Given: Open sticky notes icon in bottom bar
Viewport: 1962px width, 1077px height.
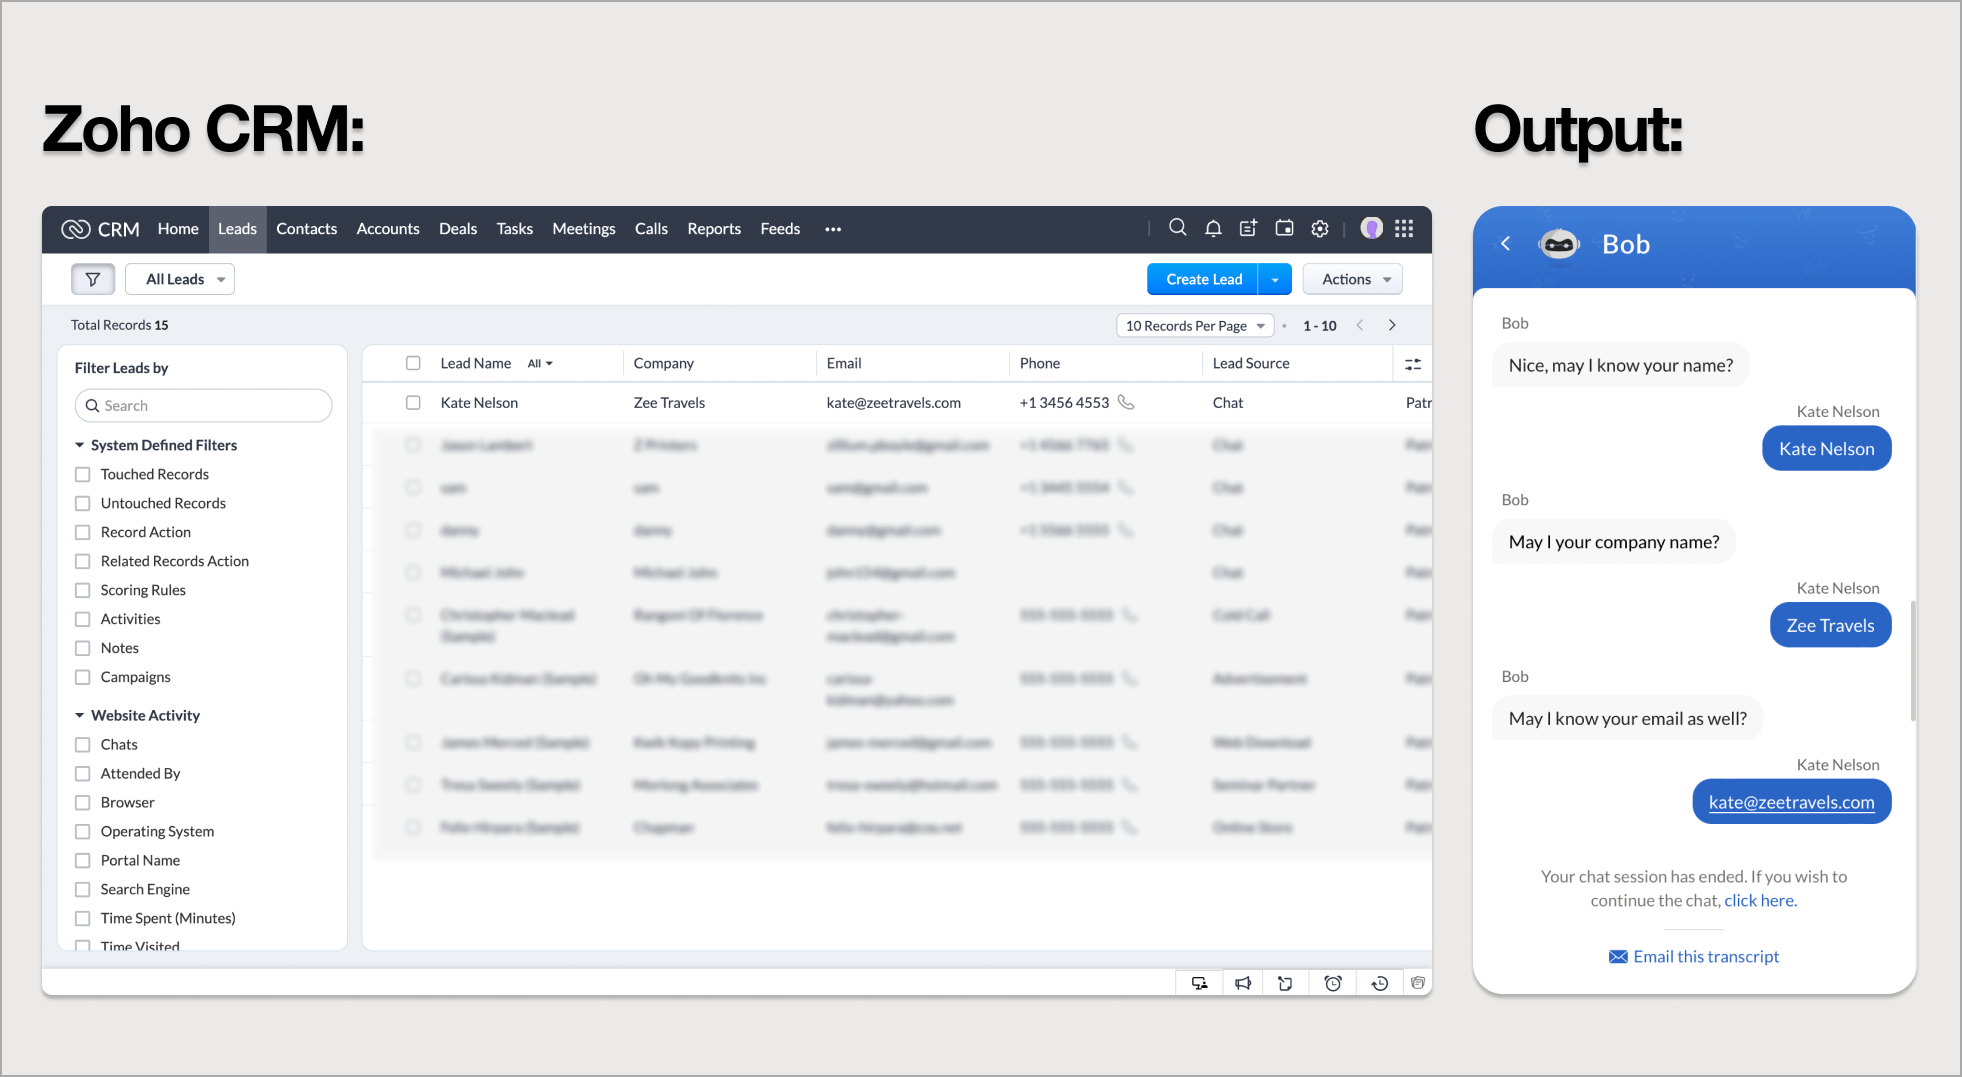Looking at the screenshot, I should click(1286, 983).
